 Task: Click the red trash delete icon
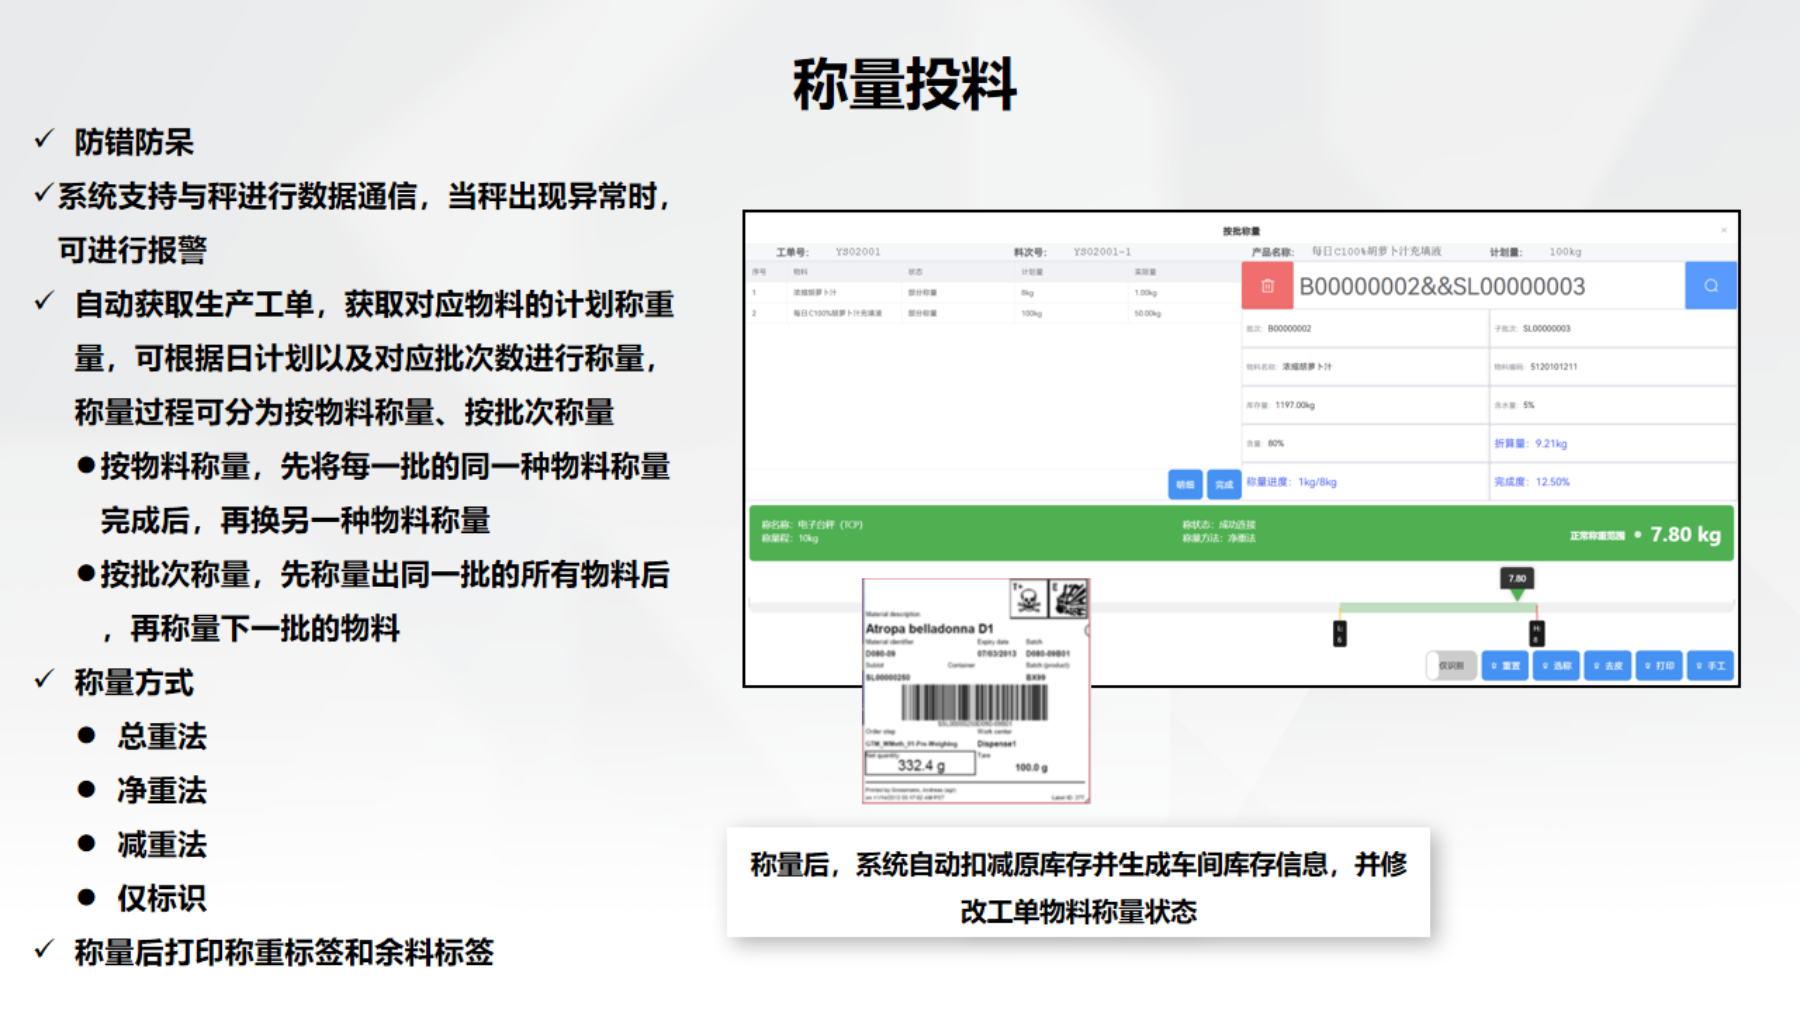click(1267, 286)
